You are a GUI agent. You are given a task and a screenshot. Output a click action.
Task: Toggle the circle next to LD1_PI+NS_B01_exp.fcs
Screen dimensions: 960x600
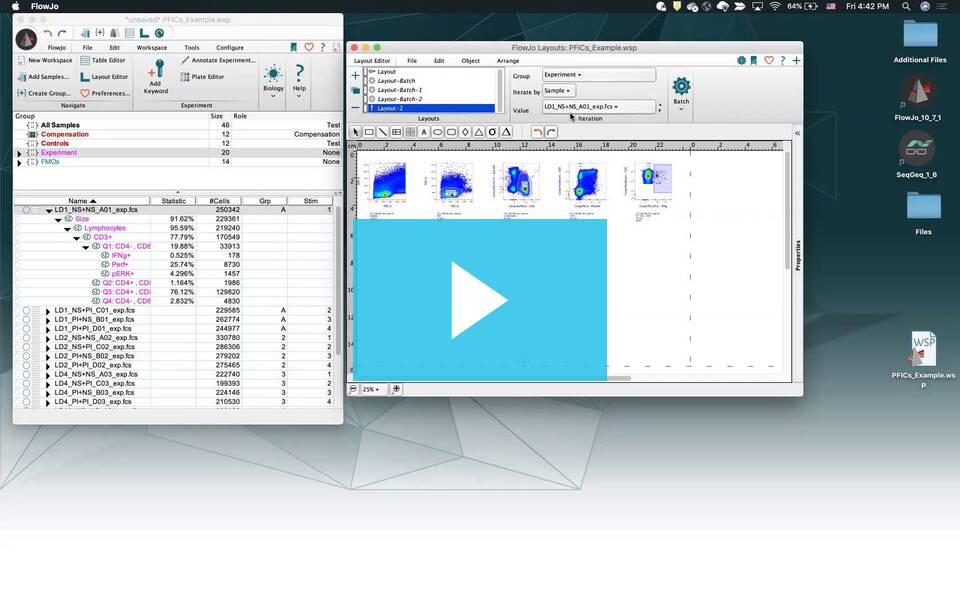click(26, 320)
